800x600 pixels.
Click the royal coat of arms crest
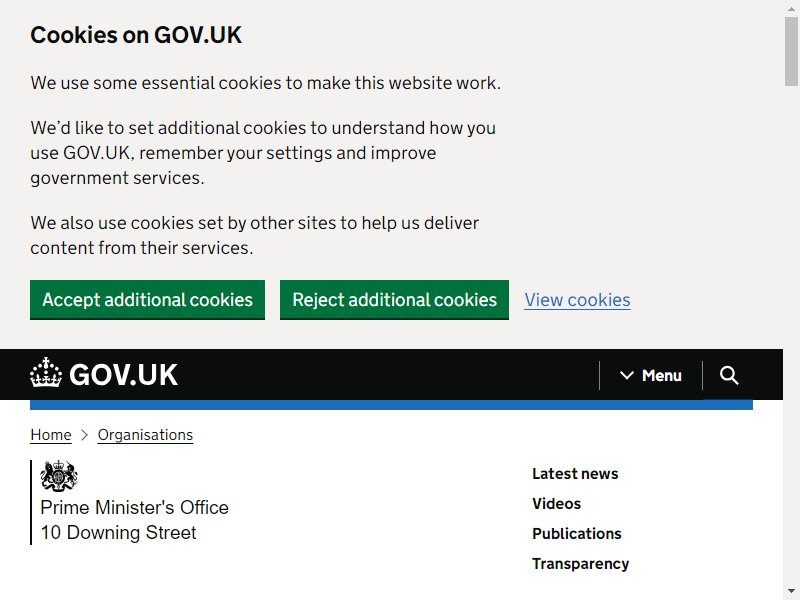[59, 476]
